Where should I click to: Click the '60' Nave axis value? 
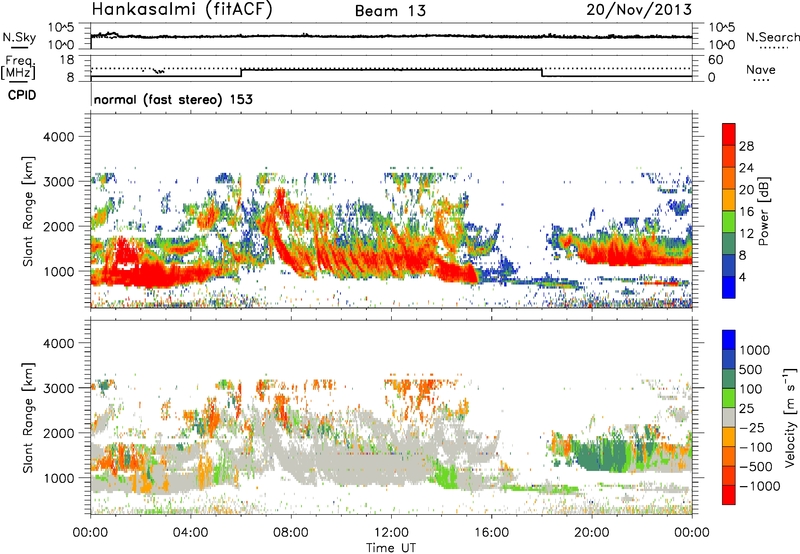[x=715, y=60]
